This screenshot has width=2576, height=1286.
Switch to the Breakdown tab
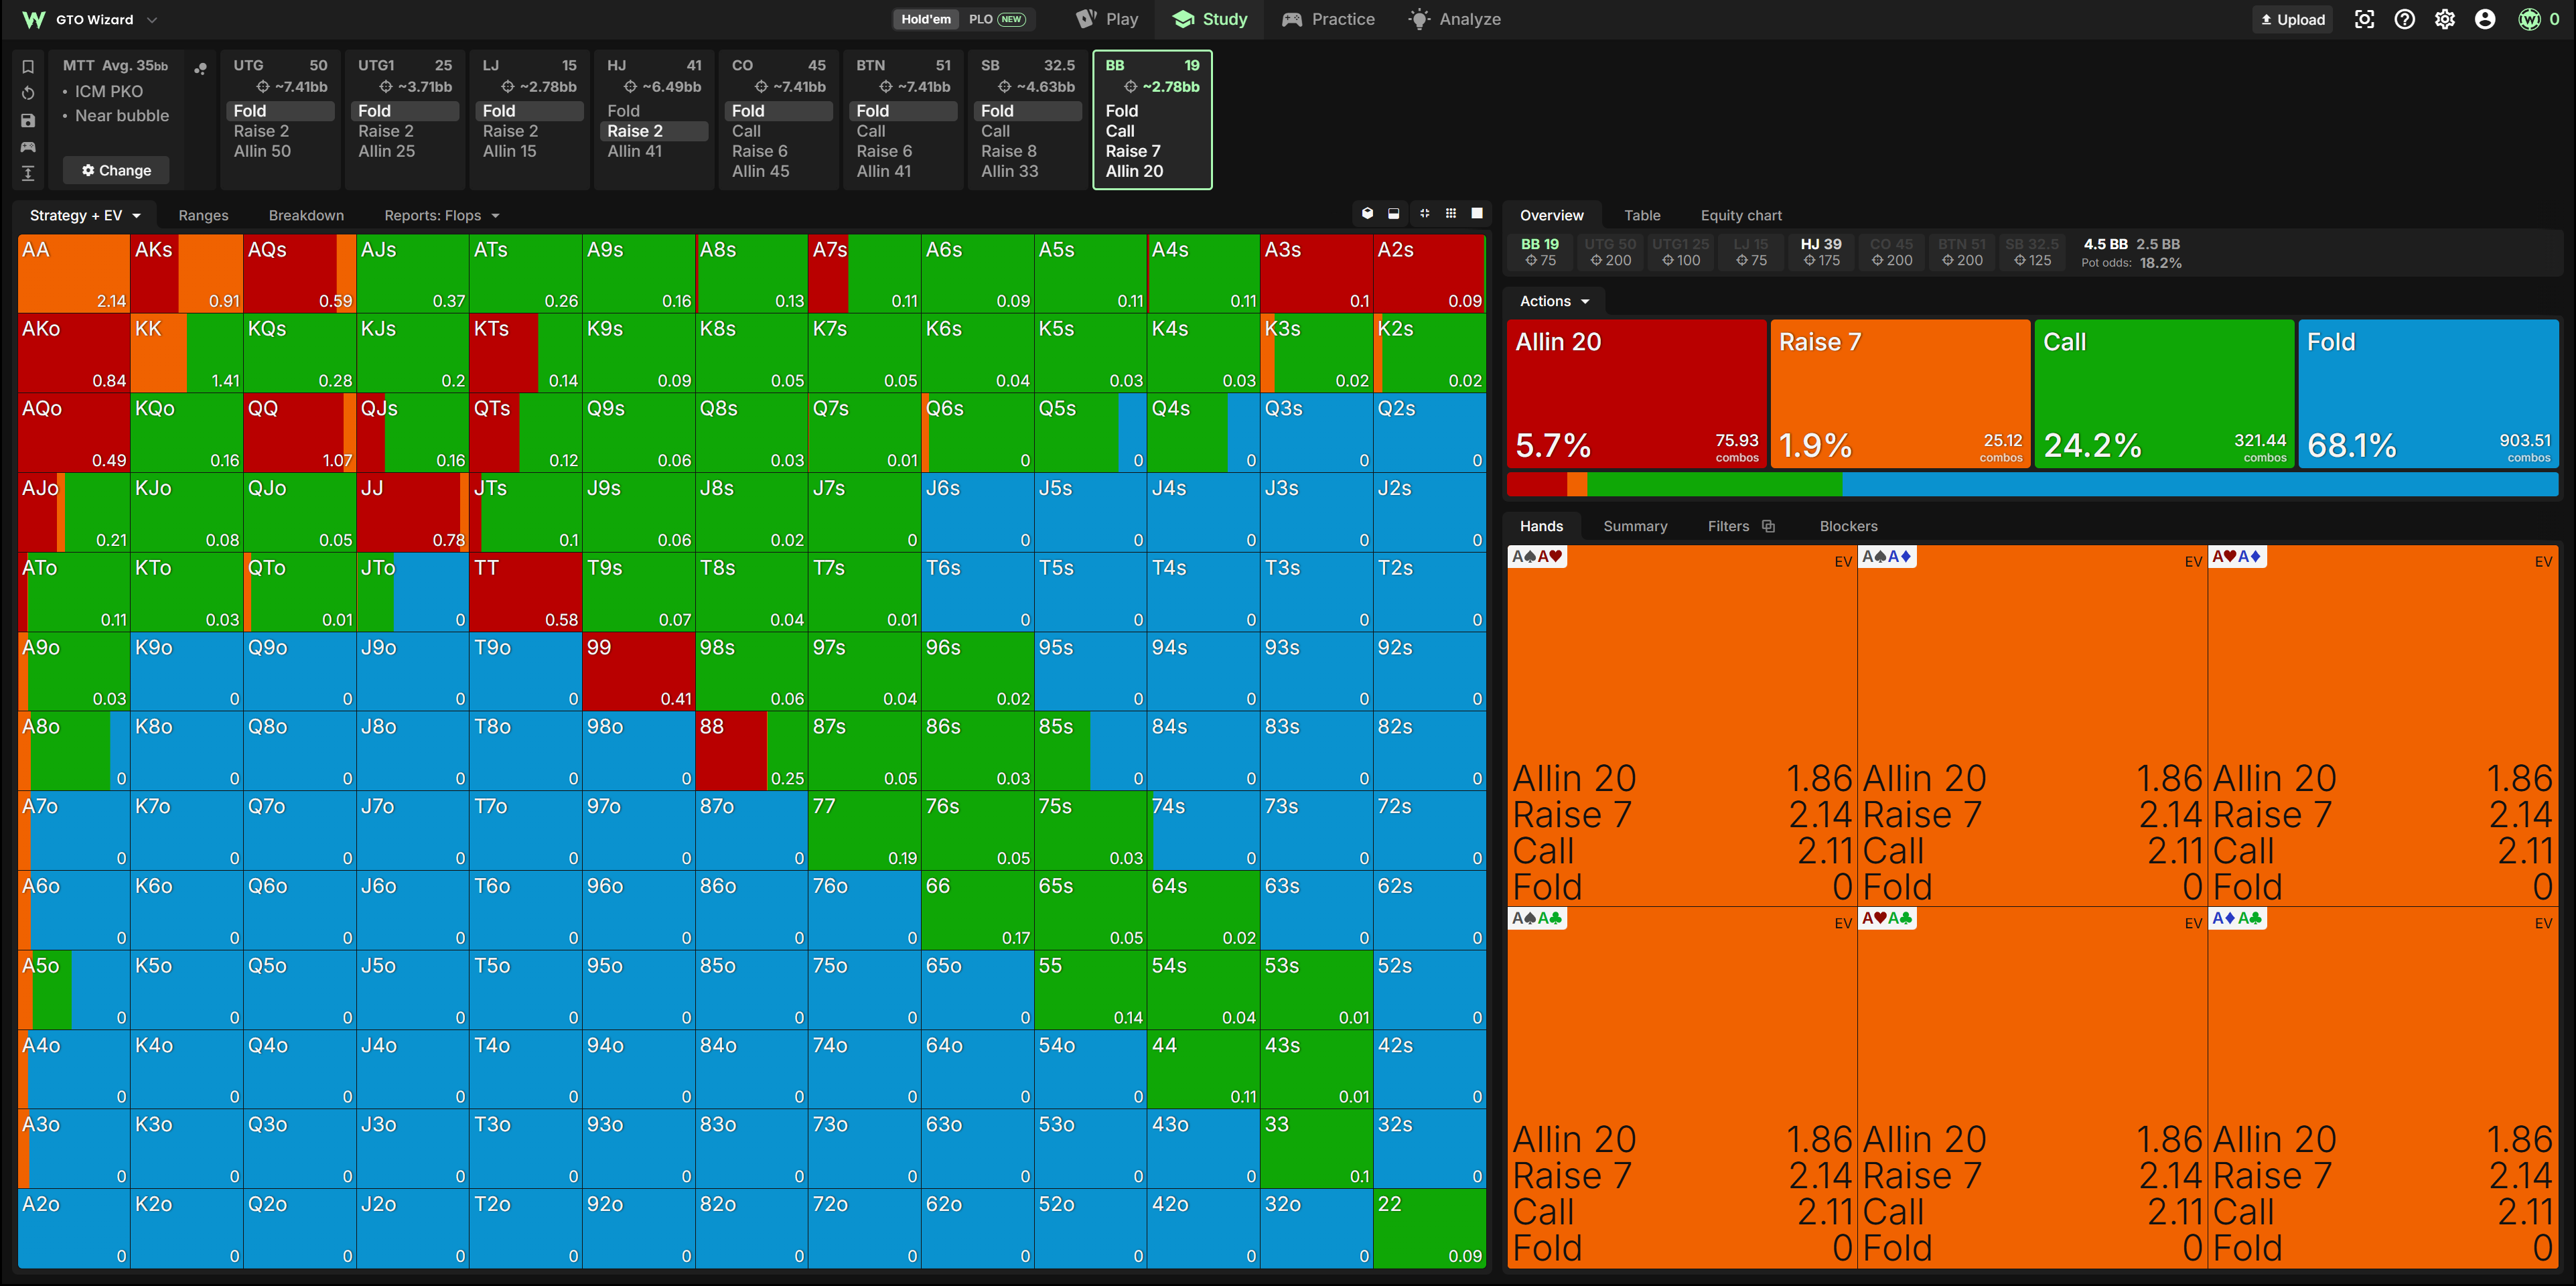pyautogui.click(x=306, y=215)
